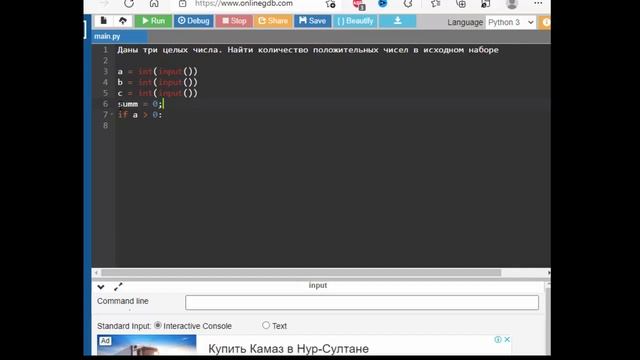Reload the page in the browser

(129, 4)
